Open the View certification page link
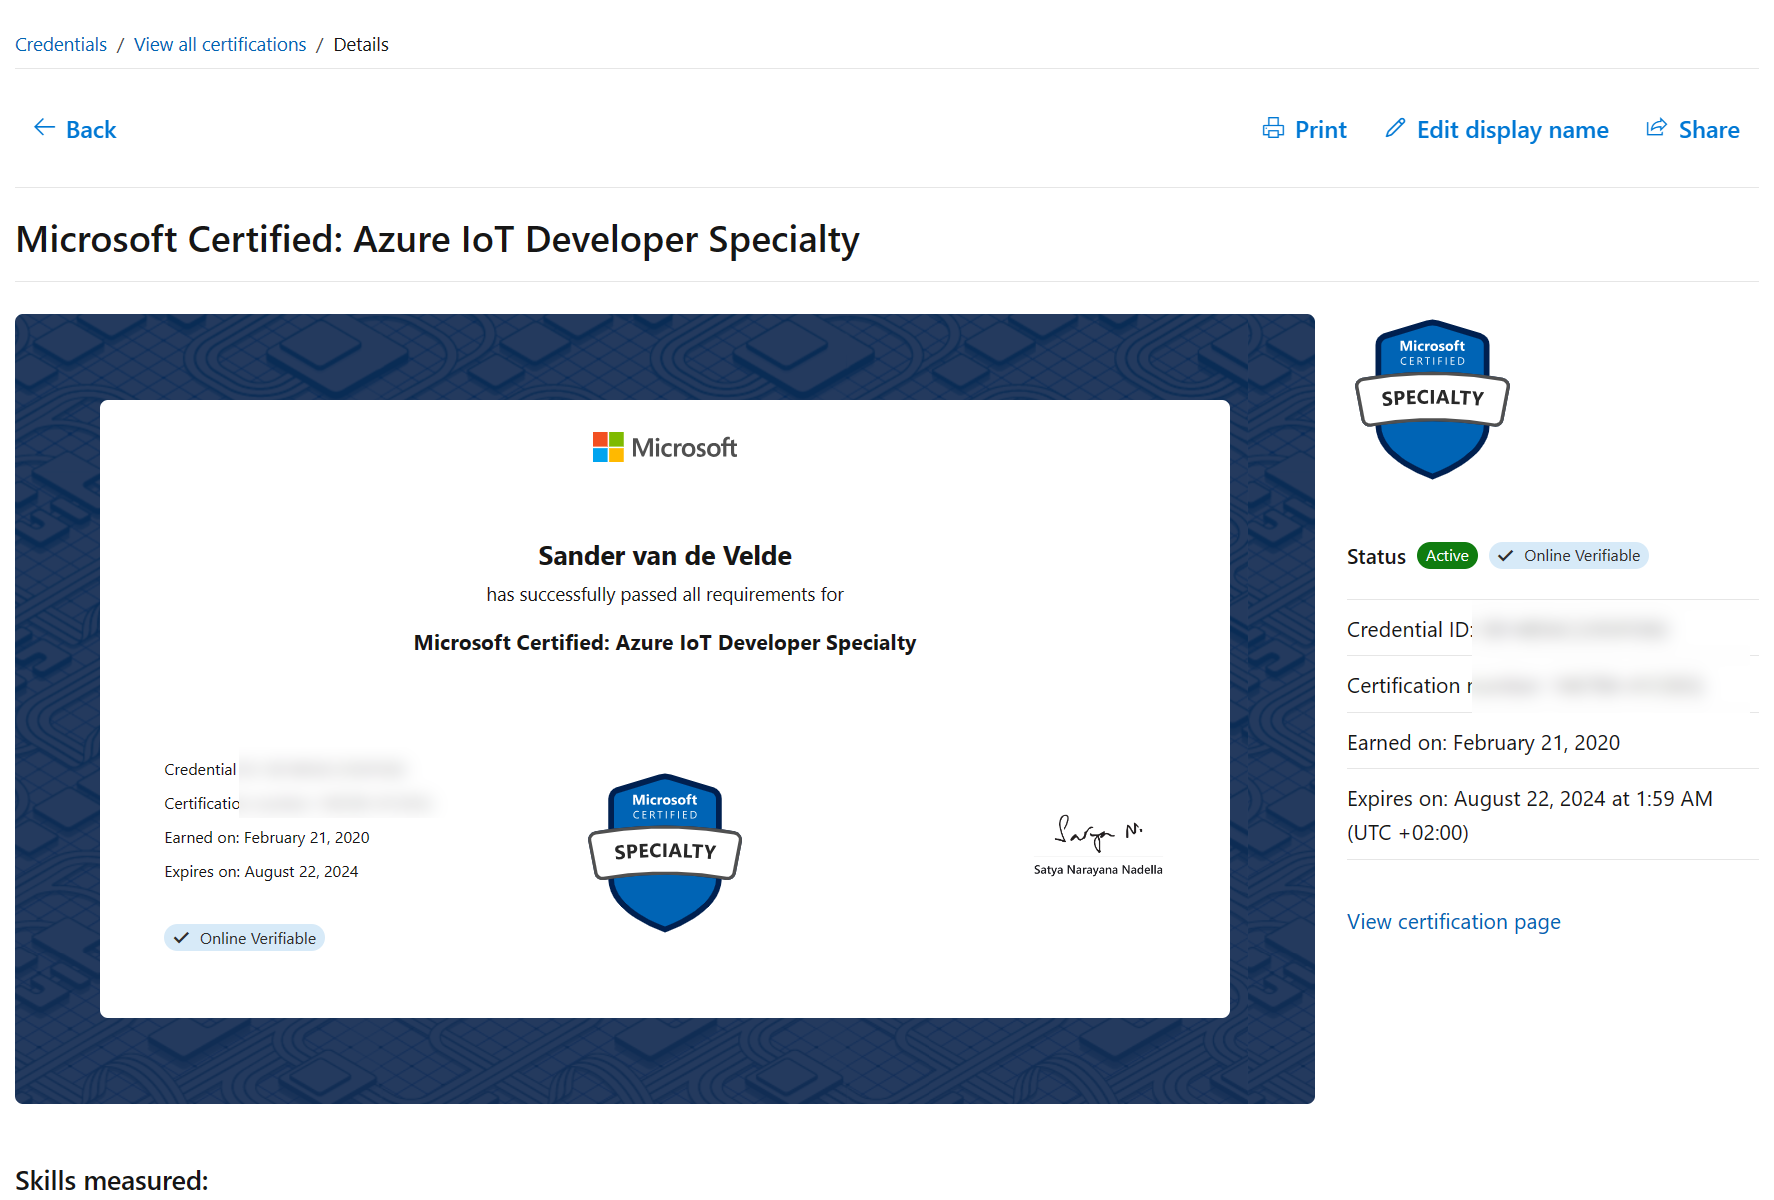 [x=1453, y=921]
